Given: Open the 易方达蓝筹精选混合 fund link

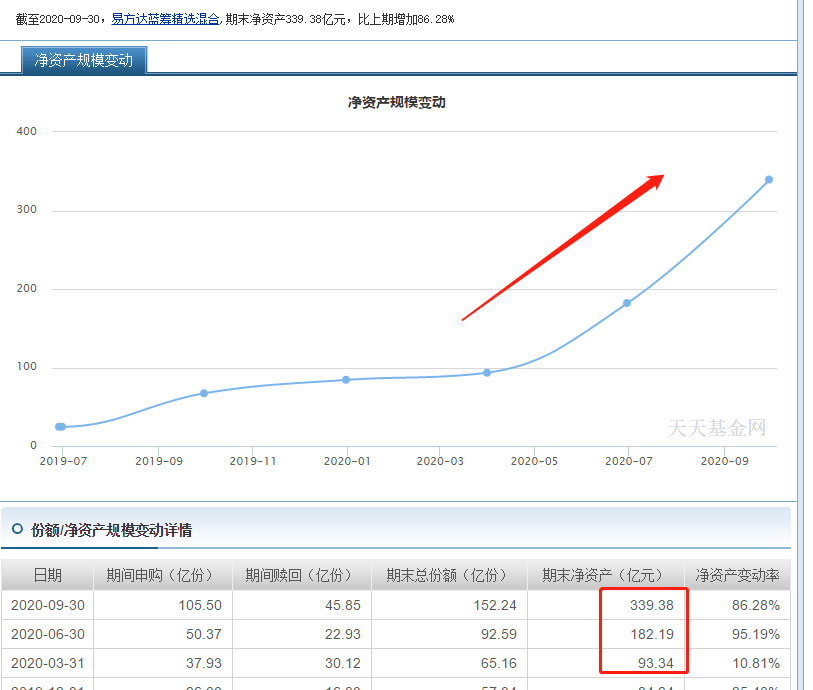Looking at the screenshot, I should (166, 17).
